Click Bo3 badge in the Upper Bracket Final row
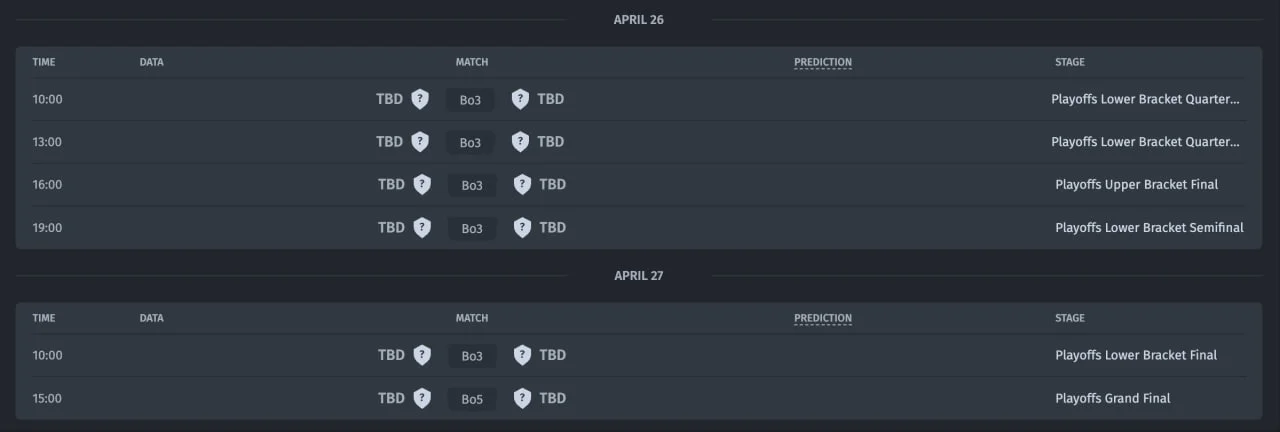The height and width of the screenshot is (432, 1280). coord(472,185)
